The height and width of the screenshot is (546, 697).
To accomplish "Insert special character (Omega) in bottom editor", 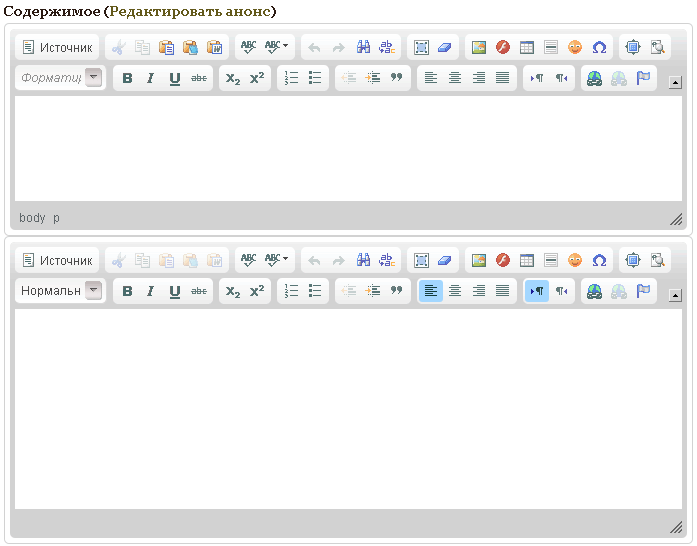I will (x=599, y=260).
